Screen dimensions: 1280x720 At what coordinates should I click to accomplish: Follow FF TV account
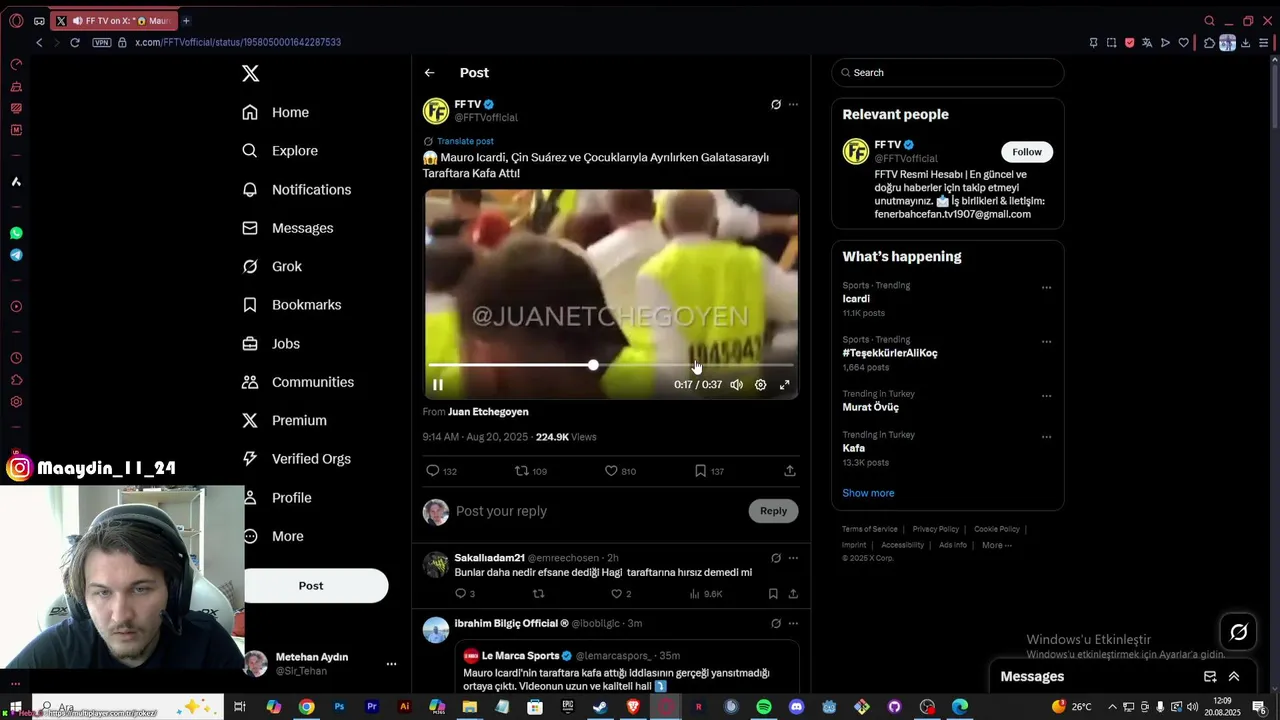tap(1027, 152)
